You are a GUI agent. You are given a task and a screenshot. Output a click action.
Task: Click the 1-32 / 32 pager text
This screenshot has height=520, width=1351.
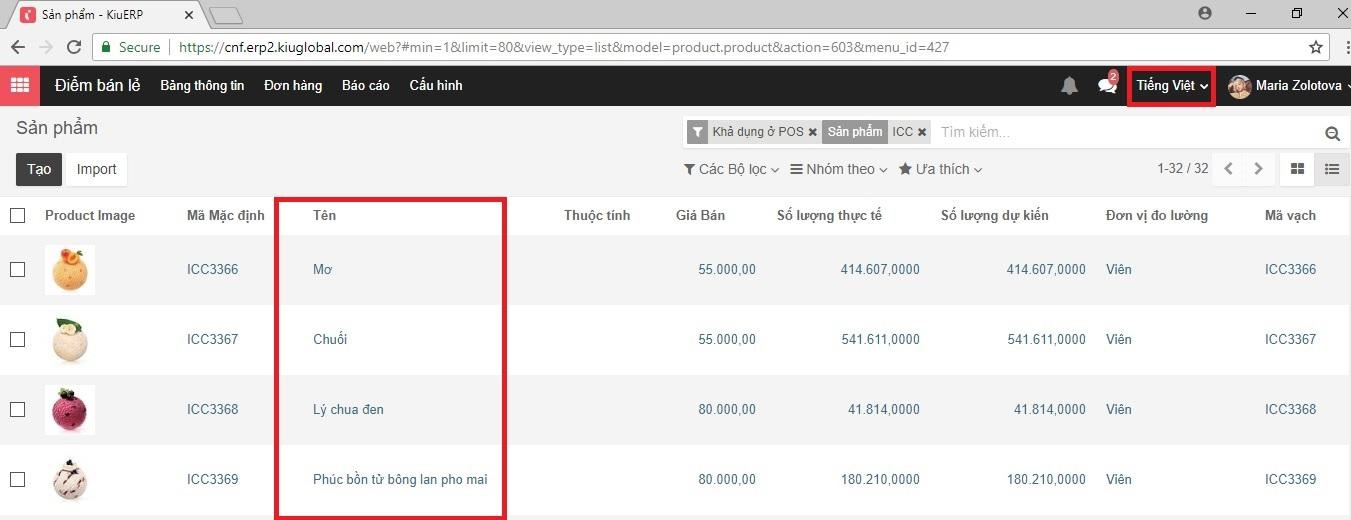(x=1182, y=169)
